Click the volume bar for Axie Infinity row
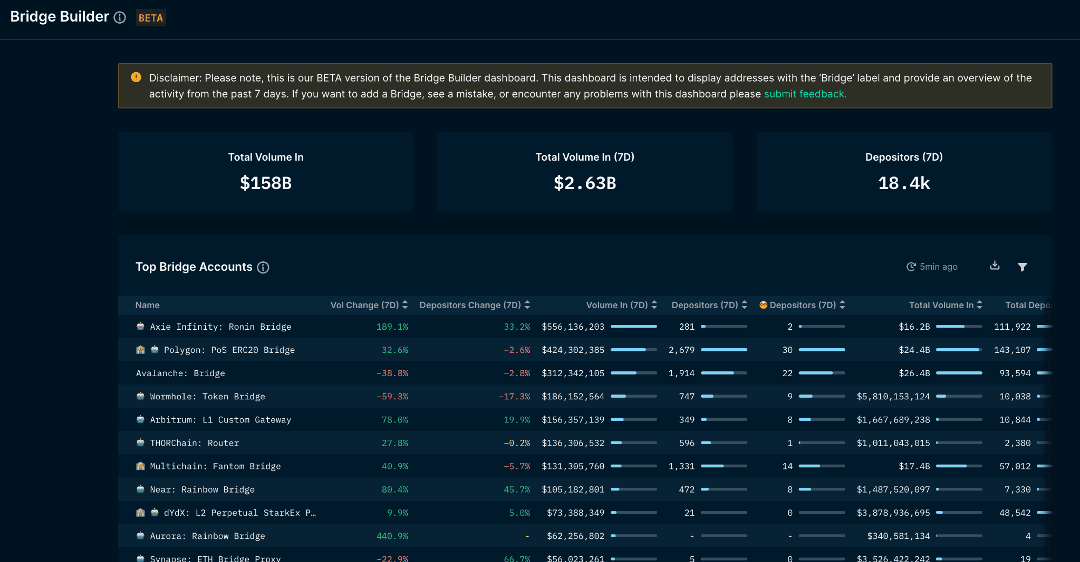The width and height of the screenshot is (1080, 562). coord(633,327)
